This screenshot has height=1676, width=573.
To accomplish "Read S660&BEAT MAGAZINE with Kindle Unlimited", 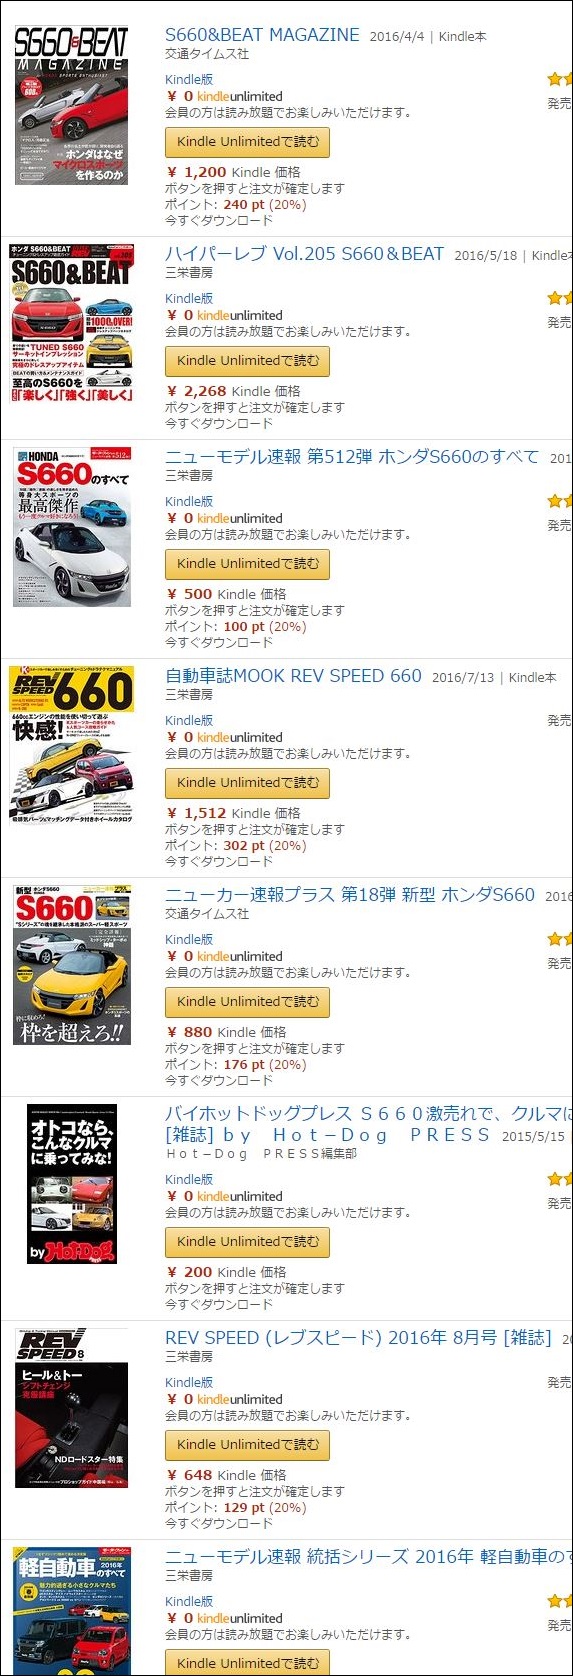I will 247,142.
